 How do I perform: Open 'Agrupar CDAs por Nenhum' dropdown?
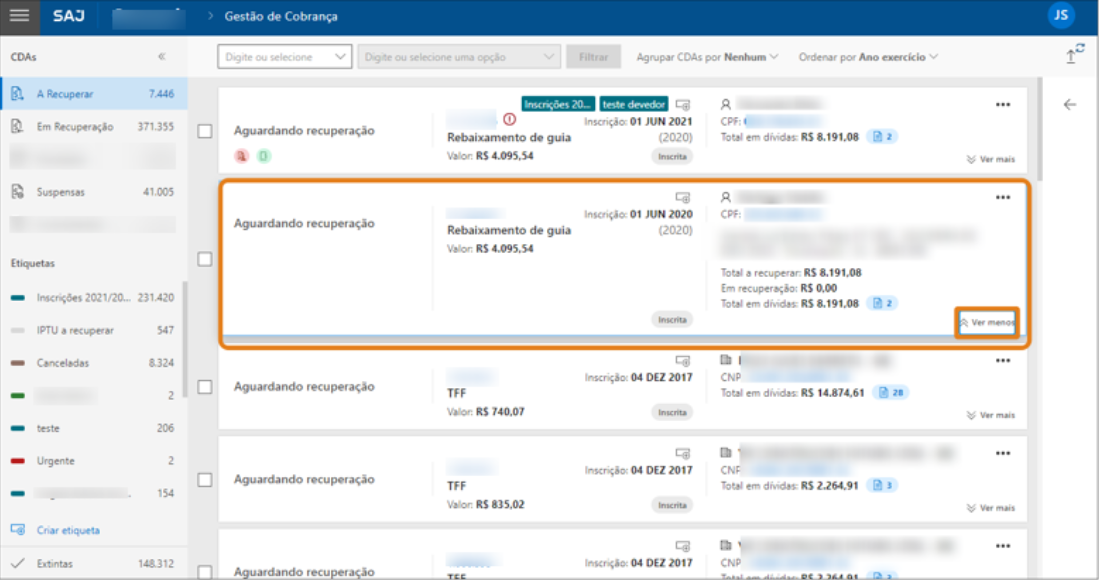pos(707,57)
